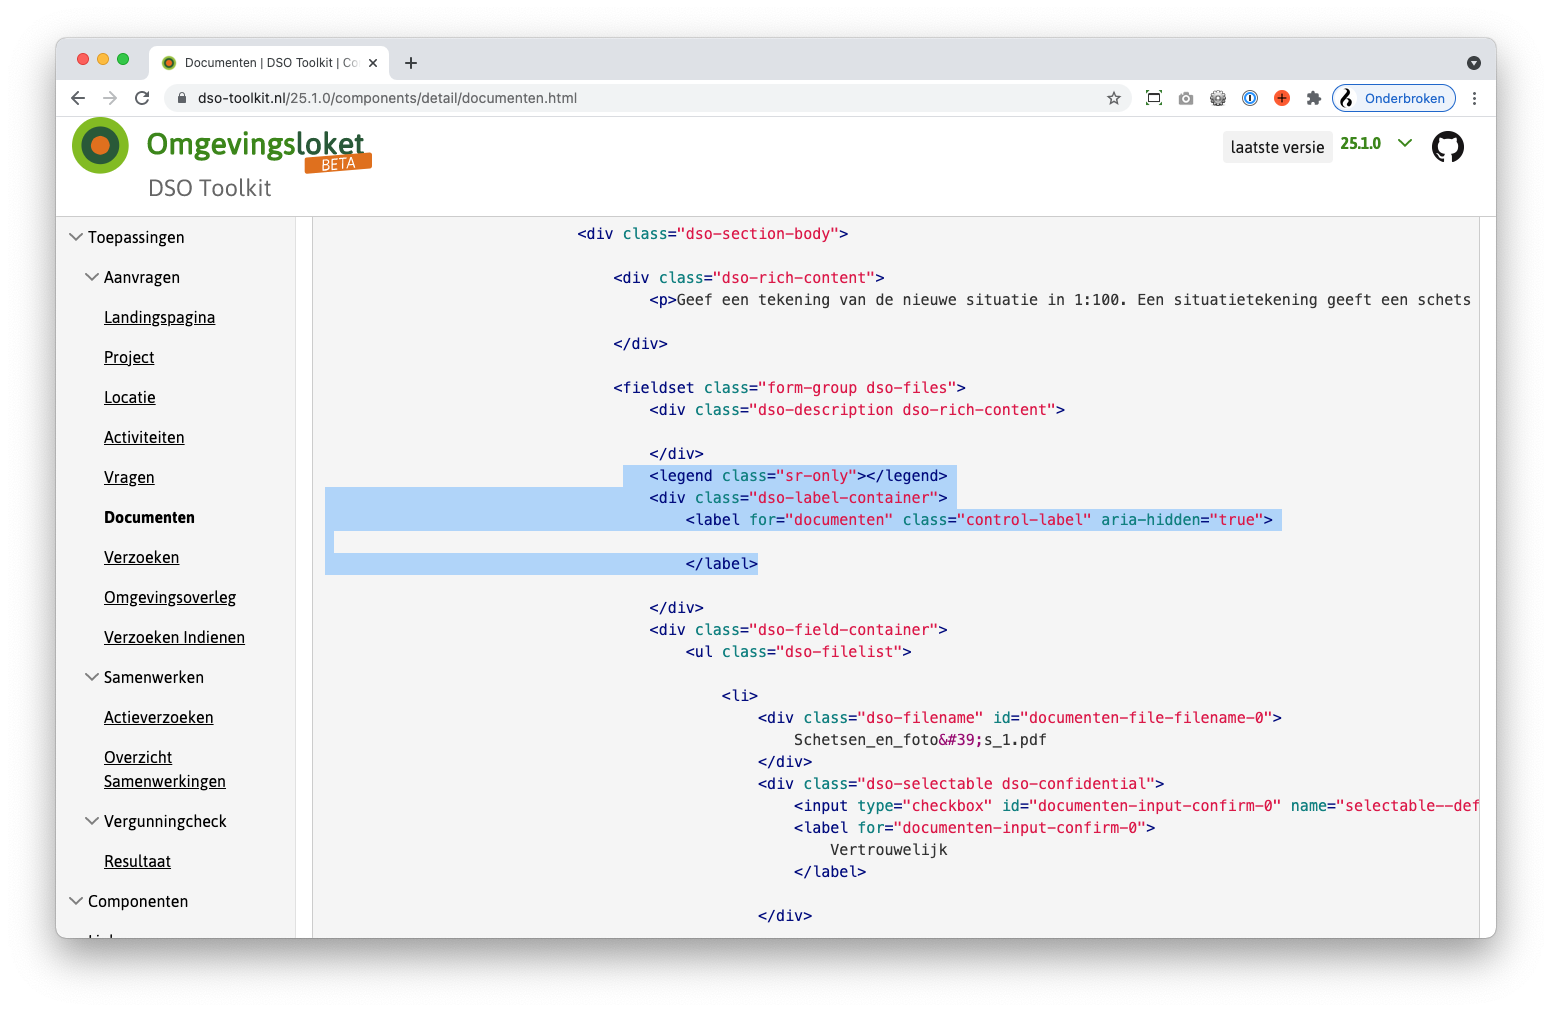This screenshot has width=1552, height=1012.
Task: Click the browser forward arrow
Action: (110, 98)
